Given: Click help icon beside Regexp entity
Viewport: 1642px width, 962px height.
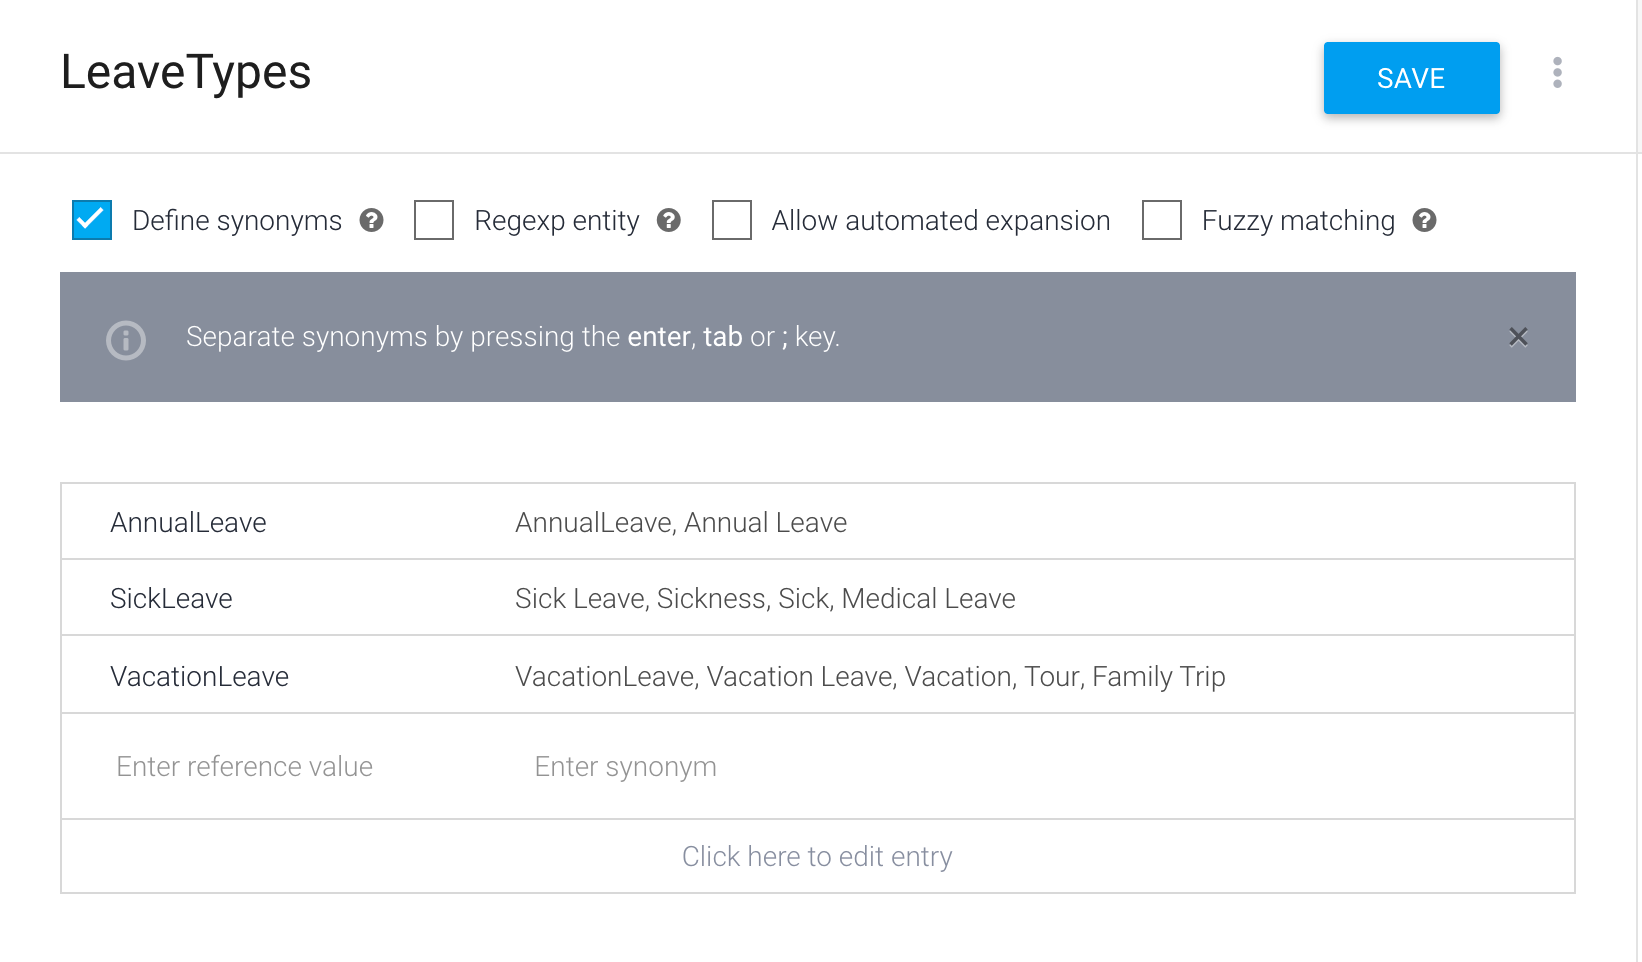Looking at the screenshot, I should [x=669, y=220].
